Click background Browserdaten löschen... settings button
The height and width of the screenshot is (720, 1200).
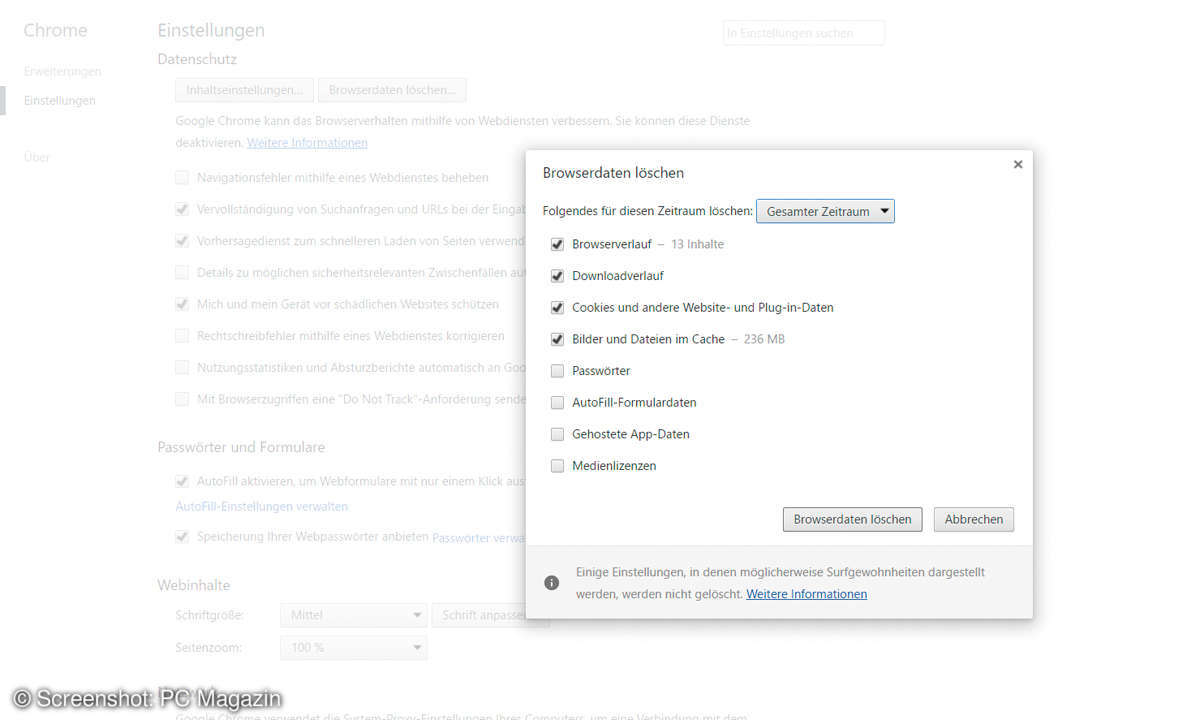click(x=392, y=90)
